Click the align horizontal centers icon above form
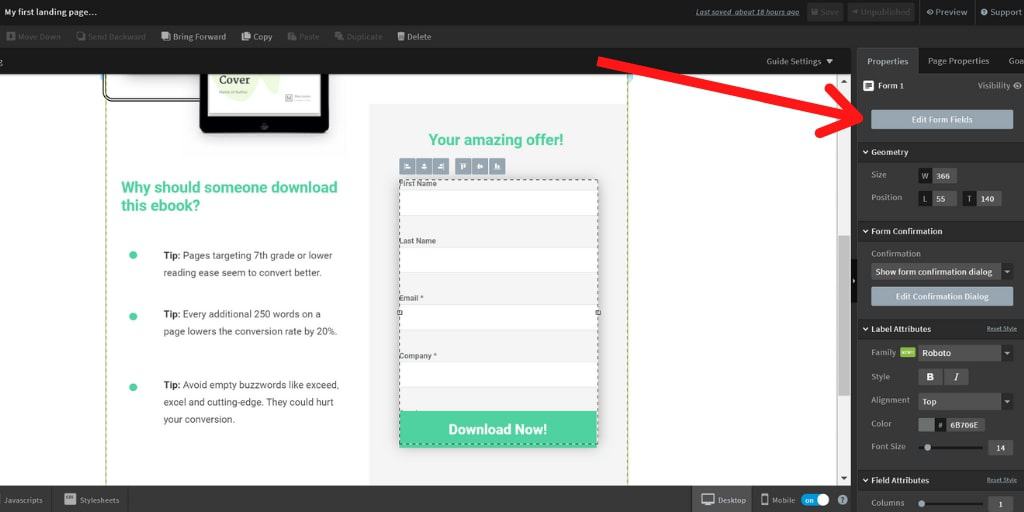The height and width of the screenshot is (512, 1024). tap(424, 167)
